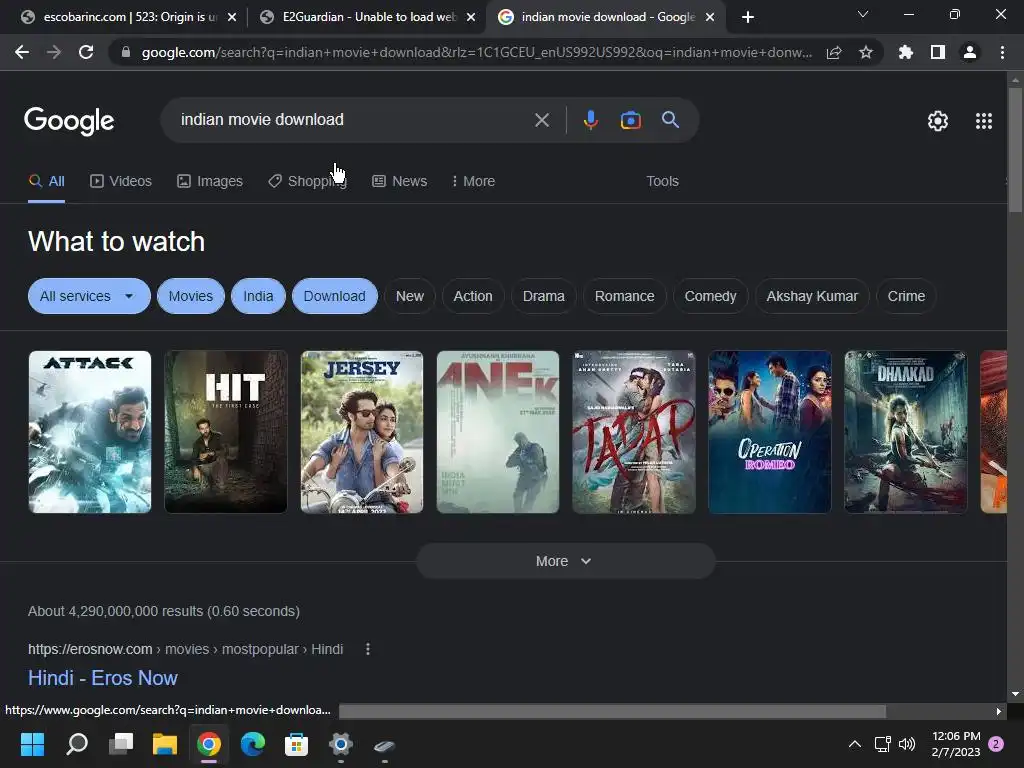Open the Hindi - Eros Now link
Image resolution: width=1024 pixels, height=768 pixels.
click(x=103, y=678)
